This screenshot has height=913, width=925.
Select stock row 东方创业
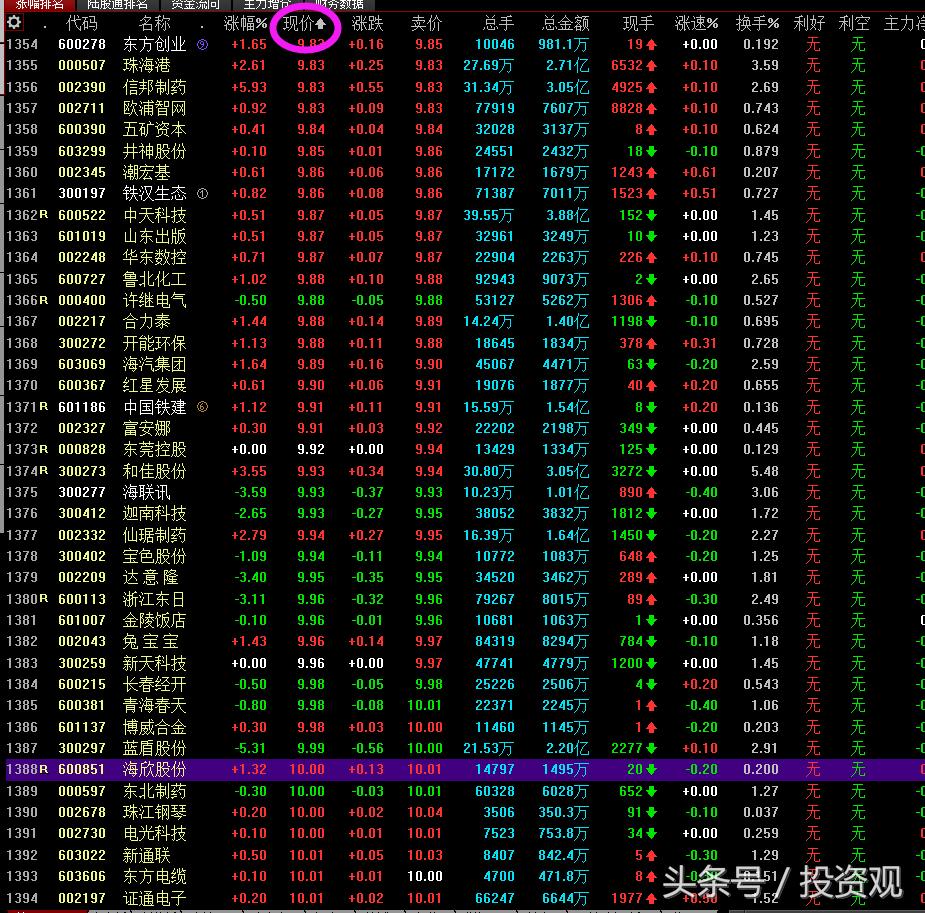[465, 44]
